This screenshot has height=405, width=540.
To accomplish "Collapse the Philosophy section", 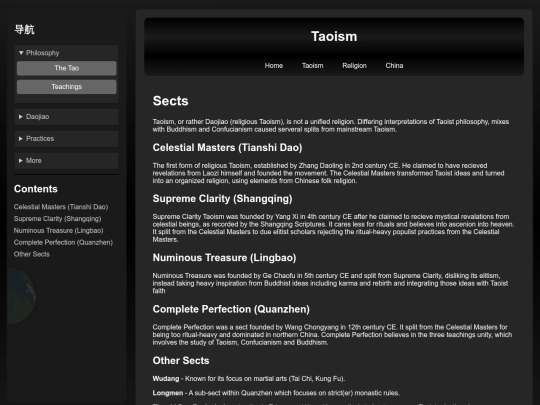I will click(x=66, y=53).
